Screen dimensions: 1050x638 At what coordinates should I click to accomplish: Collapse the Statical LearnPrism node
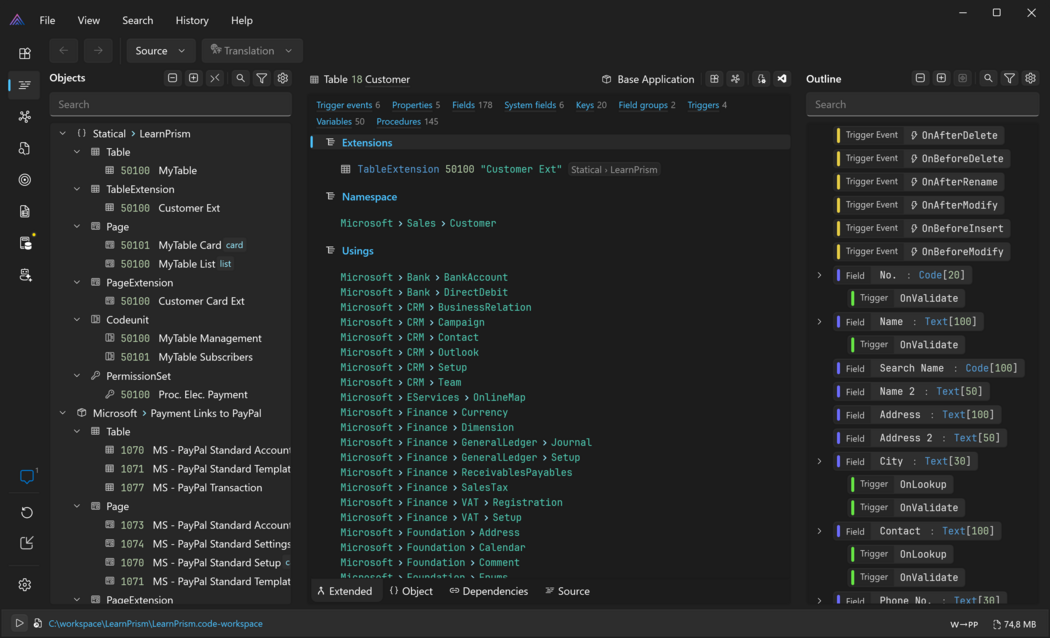63,133
